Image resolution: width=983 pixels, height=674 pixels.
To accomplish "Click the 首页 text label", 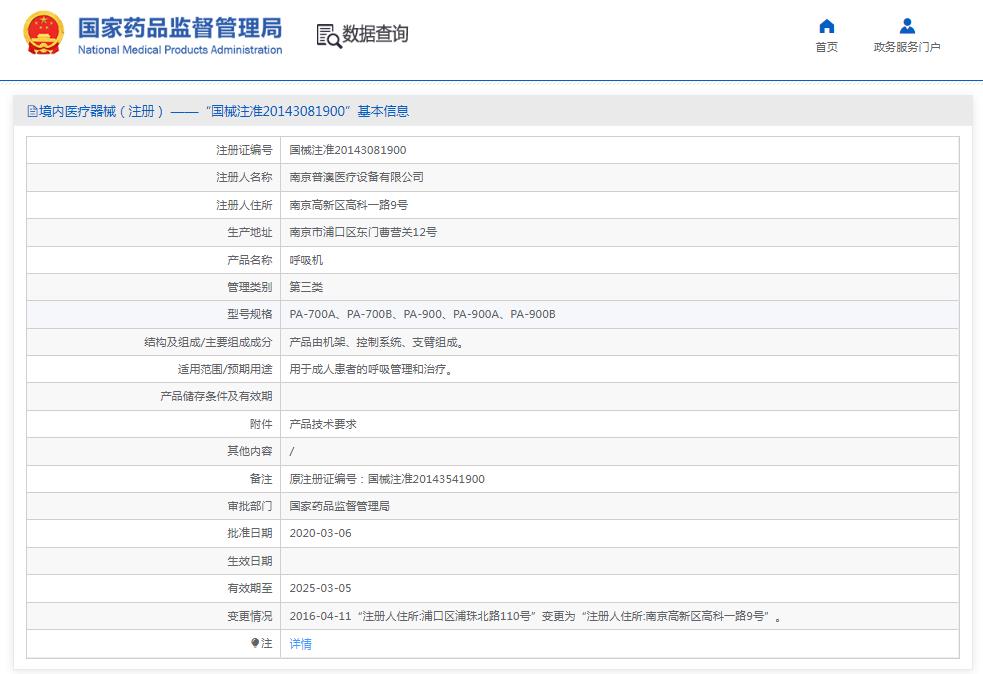I will point(826,47).
